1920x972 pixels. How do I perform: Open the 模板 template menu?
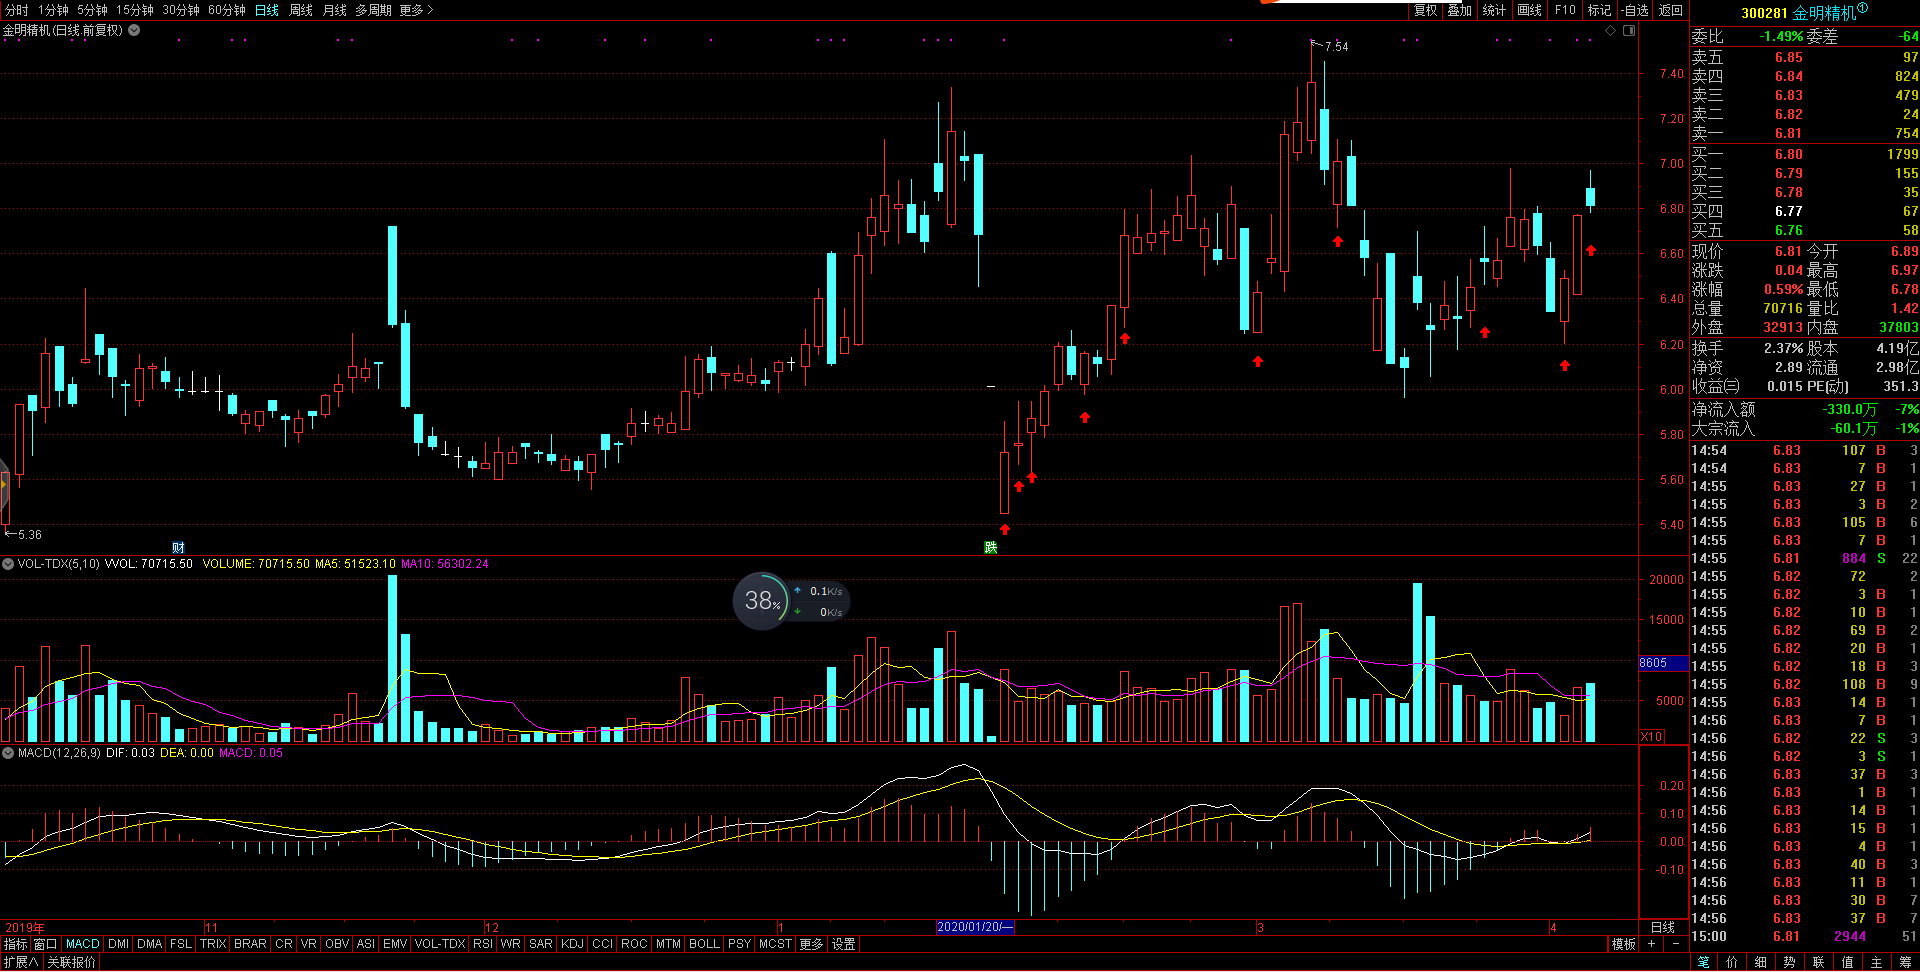coord(1623,944)
